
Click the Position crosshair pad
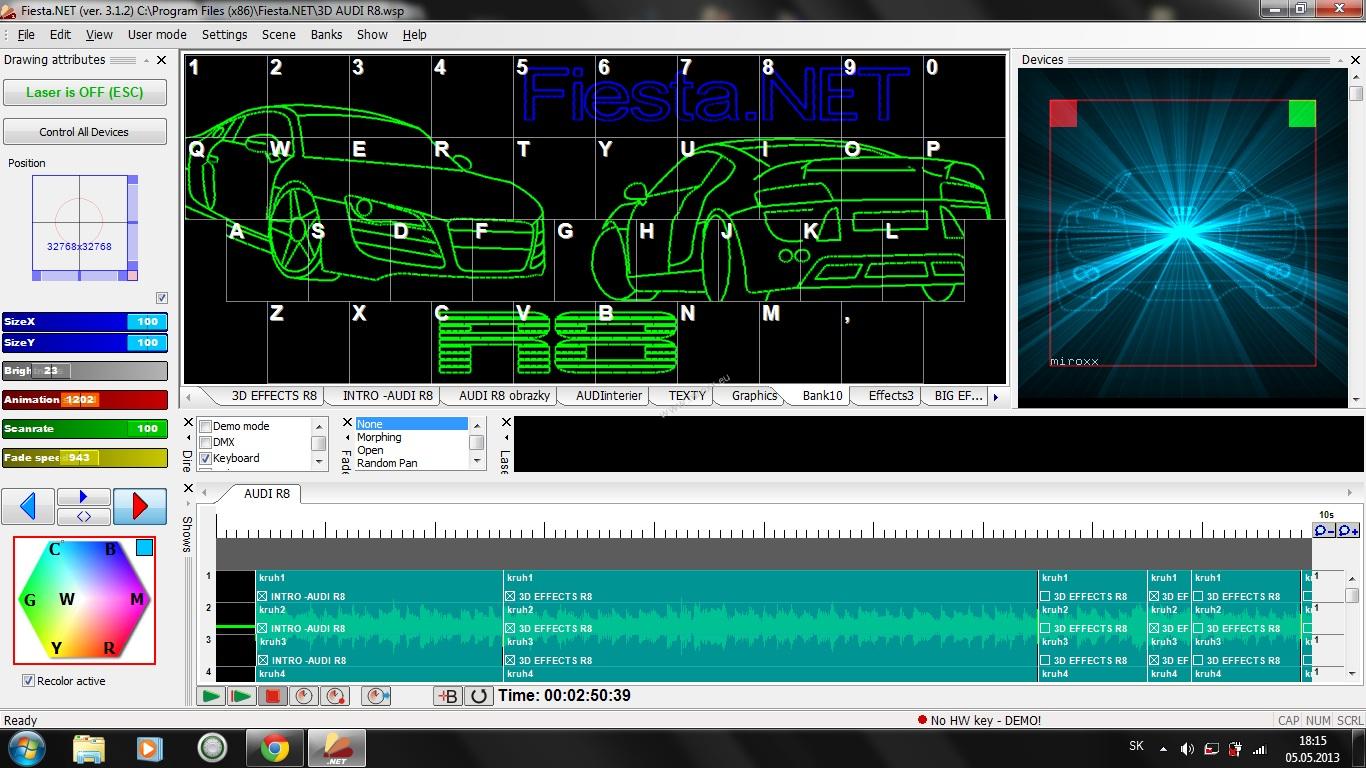(80, 223)
